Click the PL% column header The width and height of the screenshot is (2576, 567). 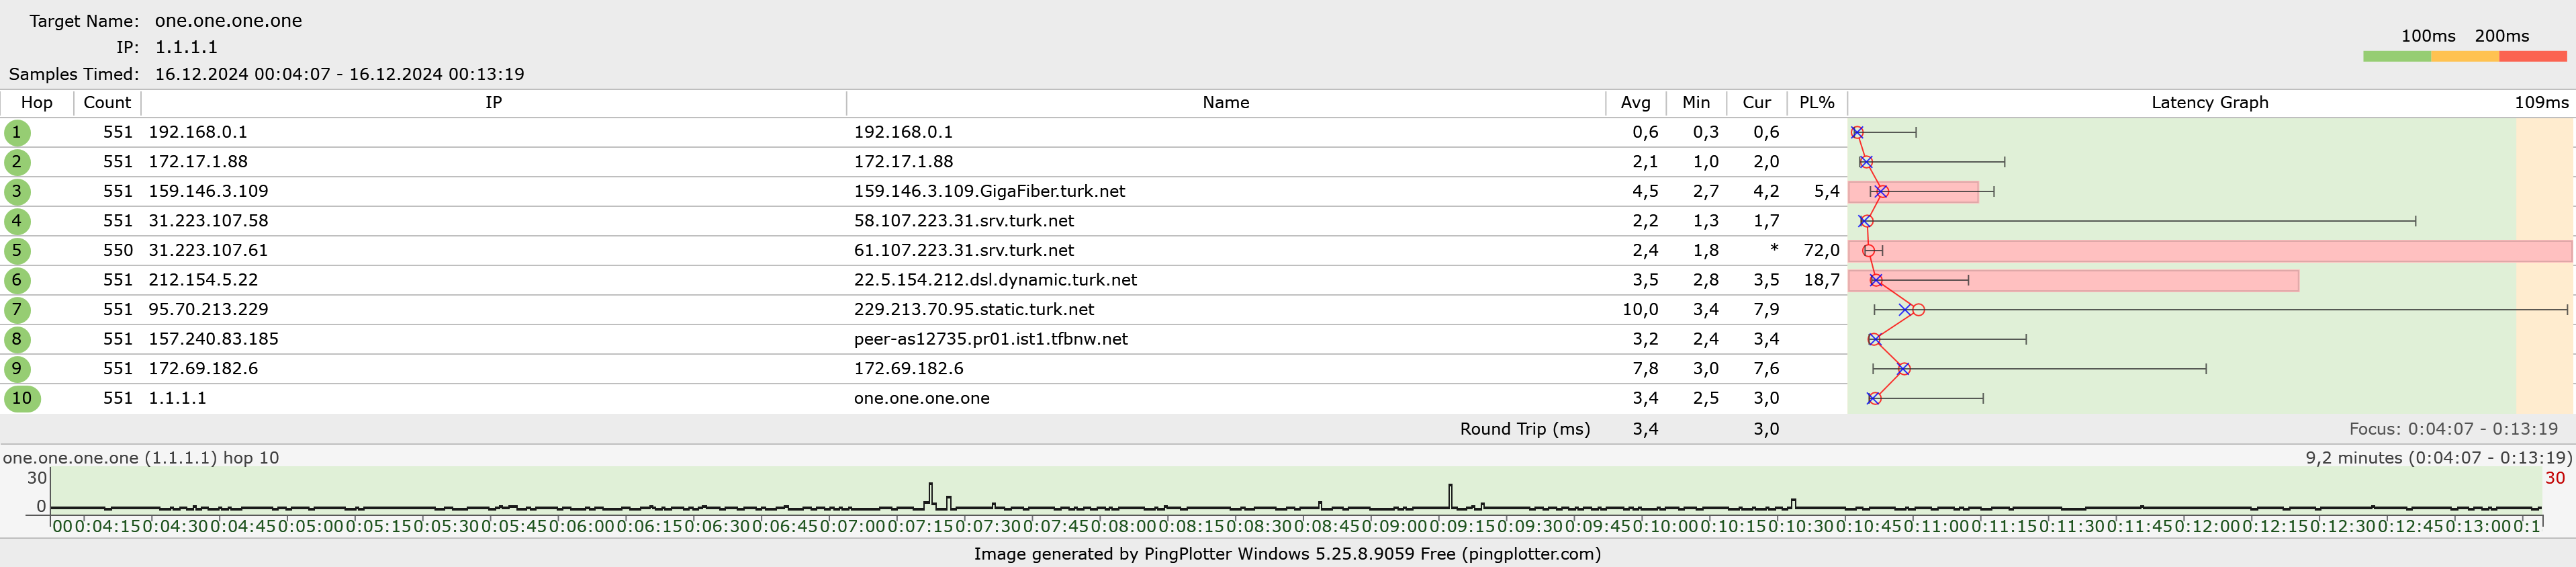point(1816,103)
